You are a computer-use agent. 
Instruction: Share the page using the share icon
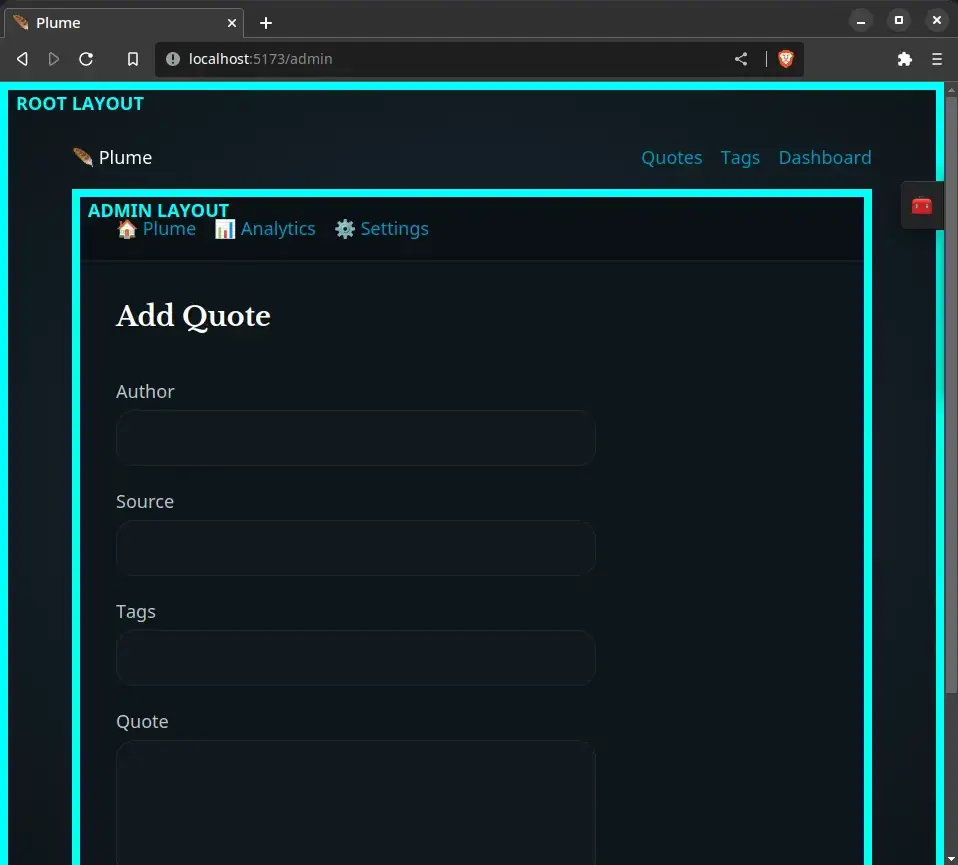[740, 59]
